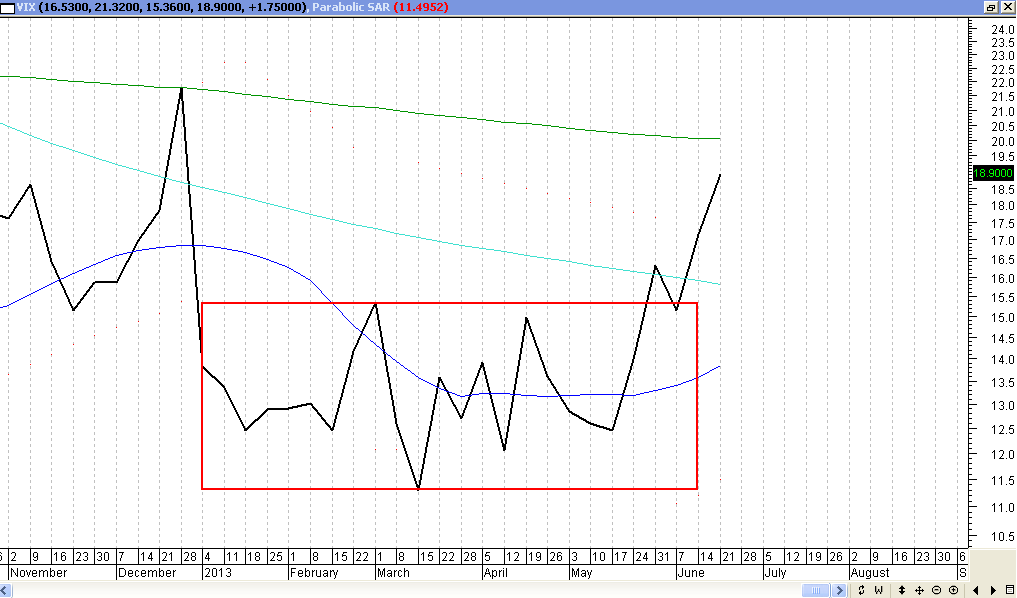This screenshot has width=1017, height=598.
Task: Click the June label on date axis
Action: point(690,573)
